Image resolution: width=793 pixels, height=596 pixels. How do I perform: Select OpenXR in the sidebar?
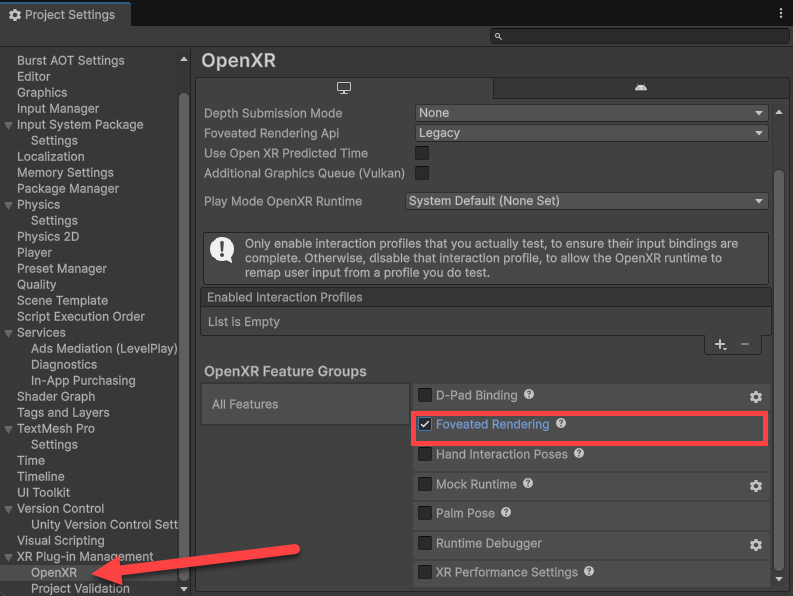54,572
